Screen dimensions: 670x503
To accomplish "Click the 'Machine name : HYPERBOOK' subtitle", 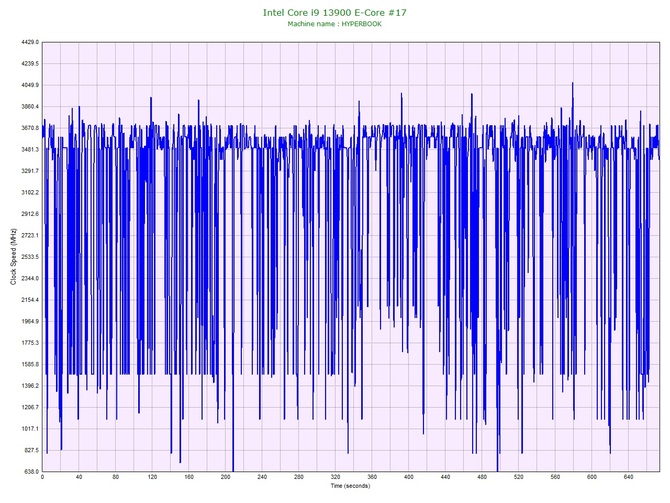I will (335, 24).
